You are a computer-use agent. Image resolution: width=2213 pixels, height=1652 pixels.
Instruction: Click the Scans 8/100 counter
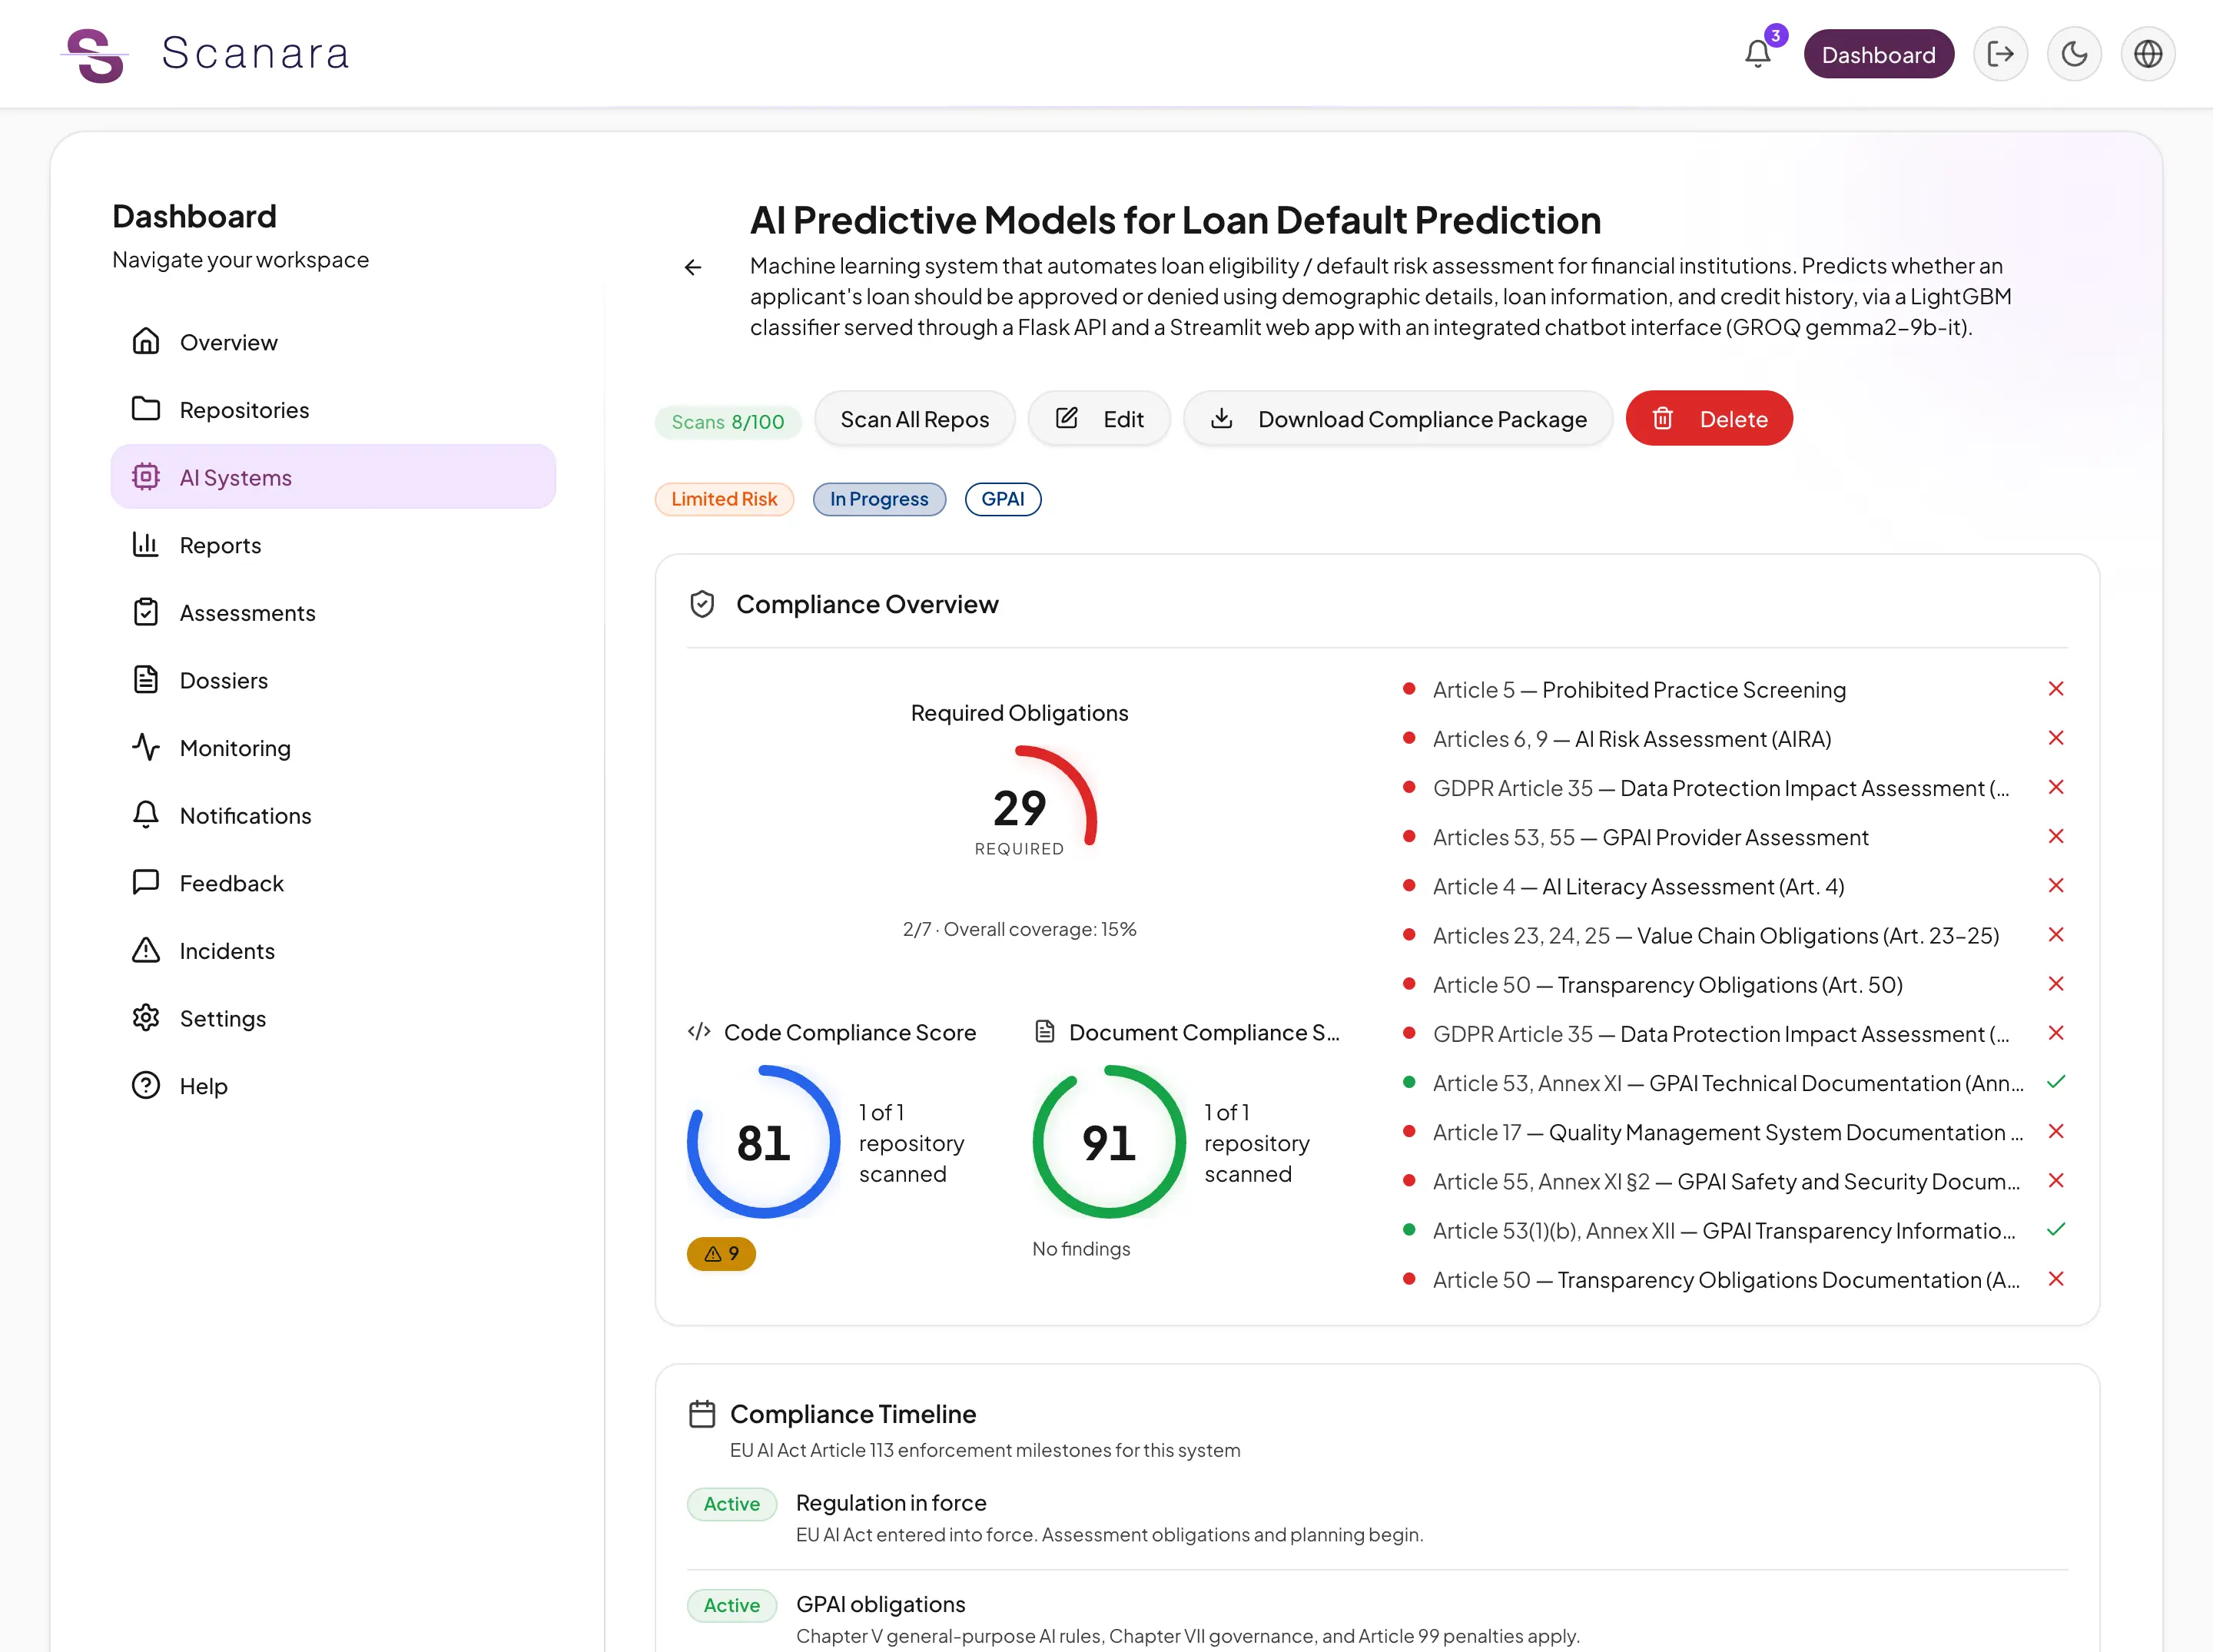click(728, 422)
